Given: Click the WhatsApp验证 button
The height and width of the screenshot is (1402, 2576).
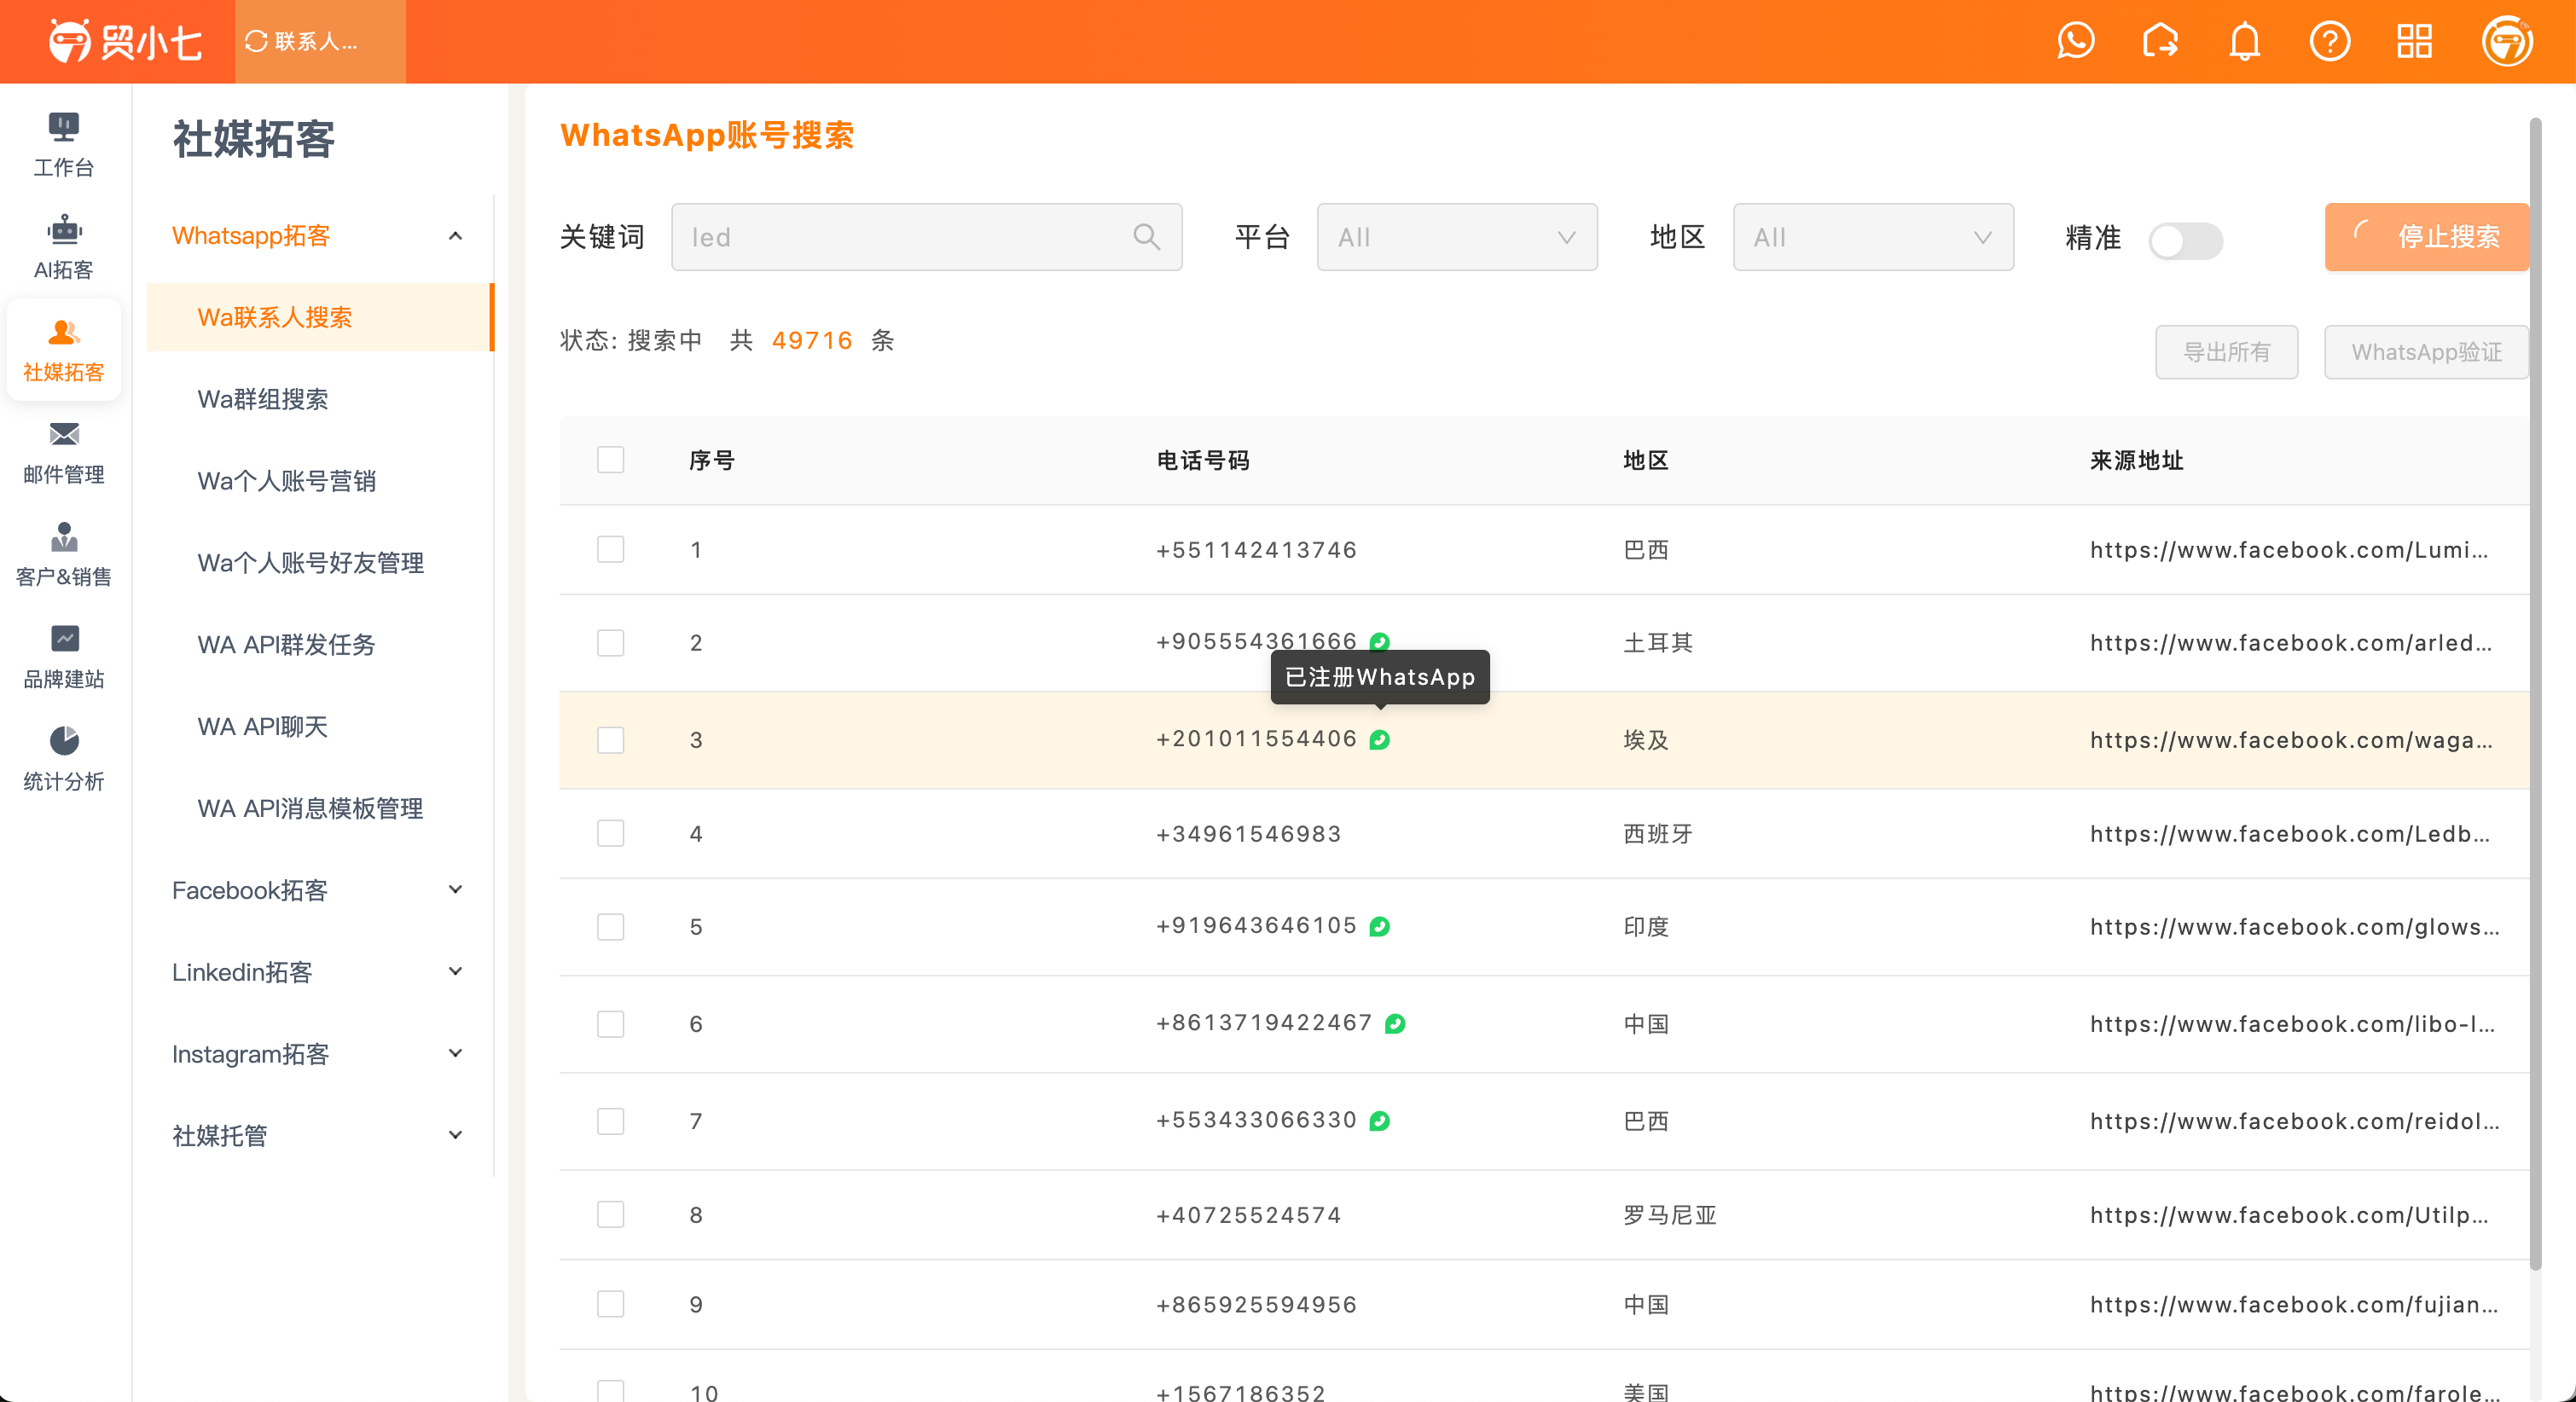Looking at the screenshot, I should point(2426,352).
